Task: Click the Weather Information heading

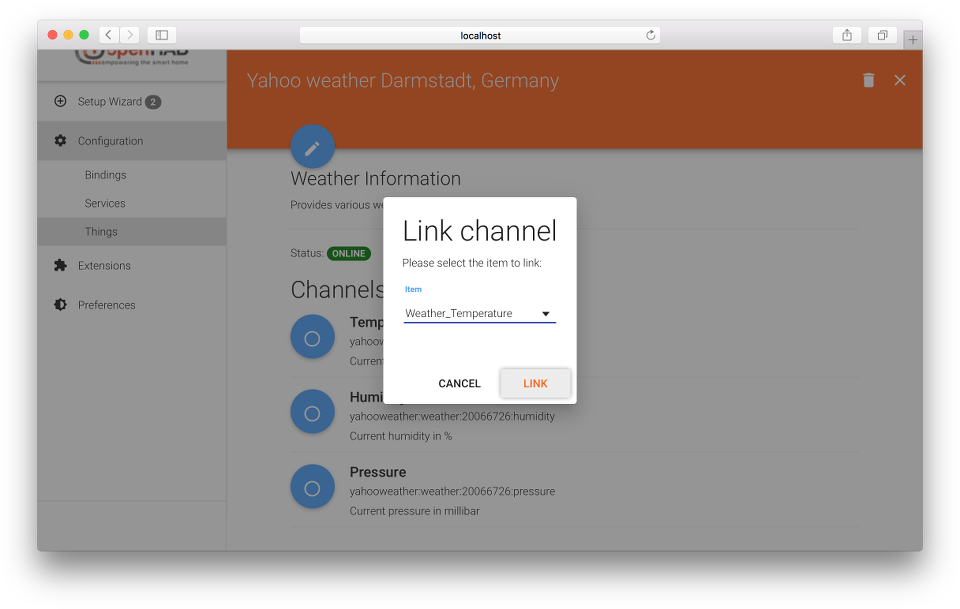Action: click(375, 179)
